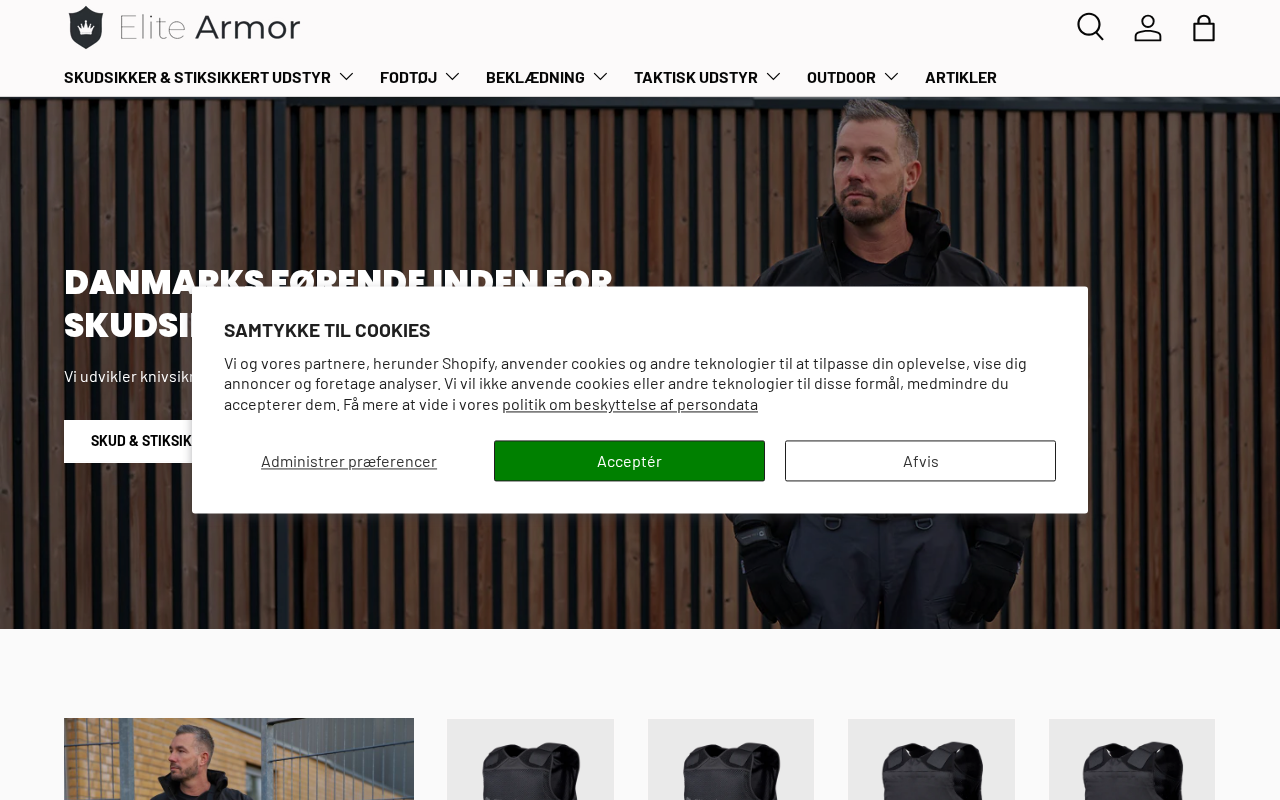Expand the Beklædning dropdown chevron

click(x=600, y=77)
